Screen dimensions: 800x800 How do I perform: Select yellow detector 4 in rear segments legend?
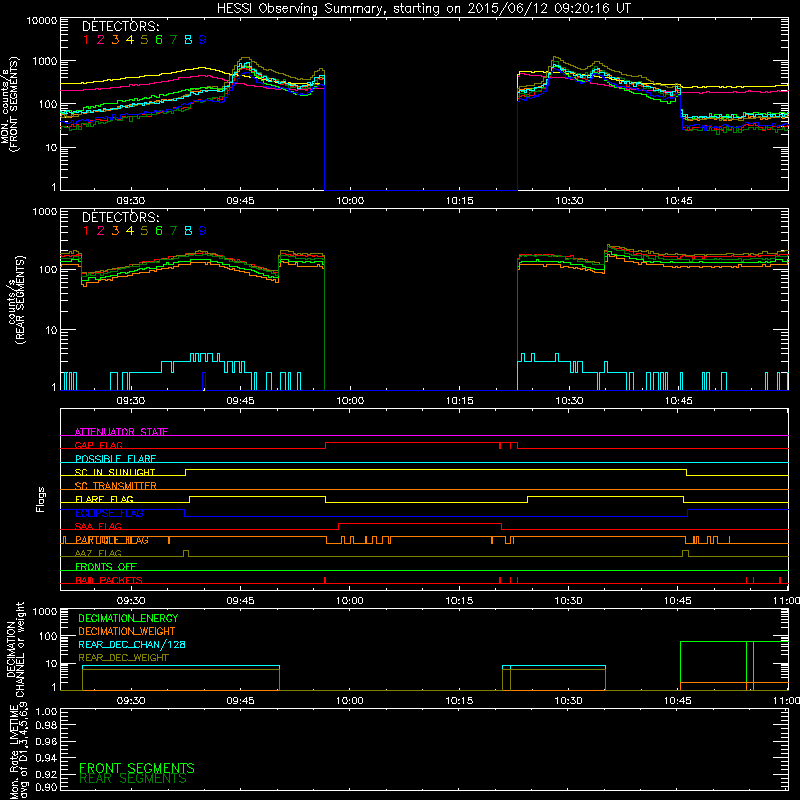(130, 231)
